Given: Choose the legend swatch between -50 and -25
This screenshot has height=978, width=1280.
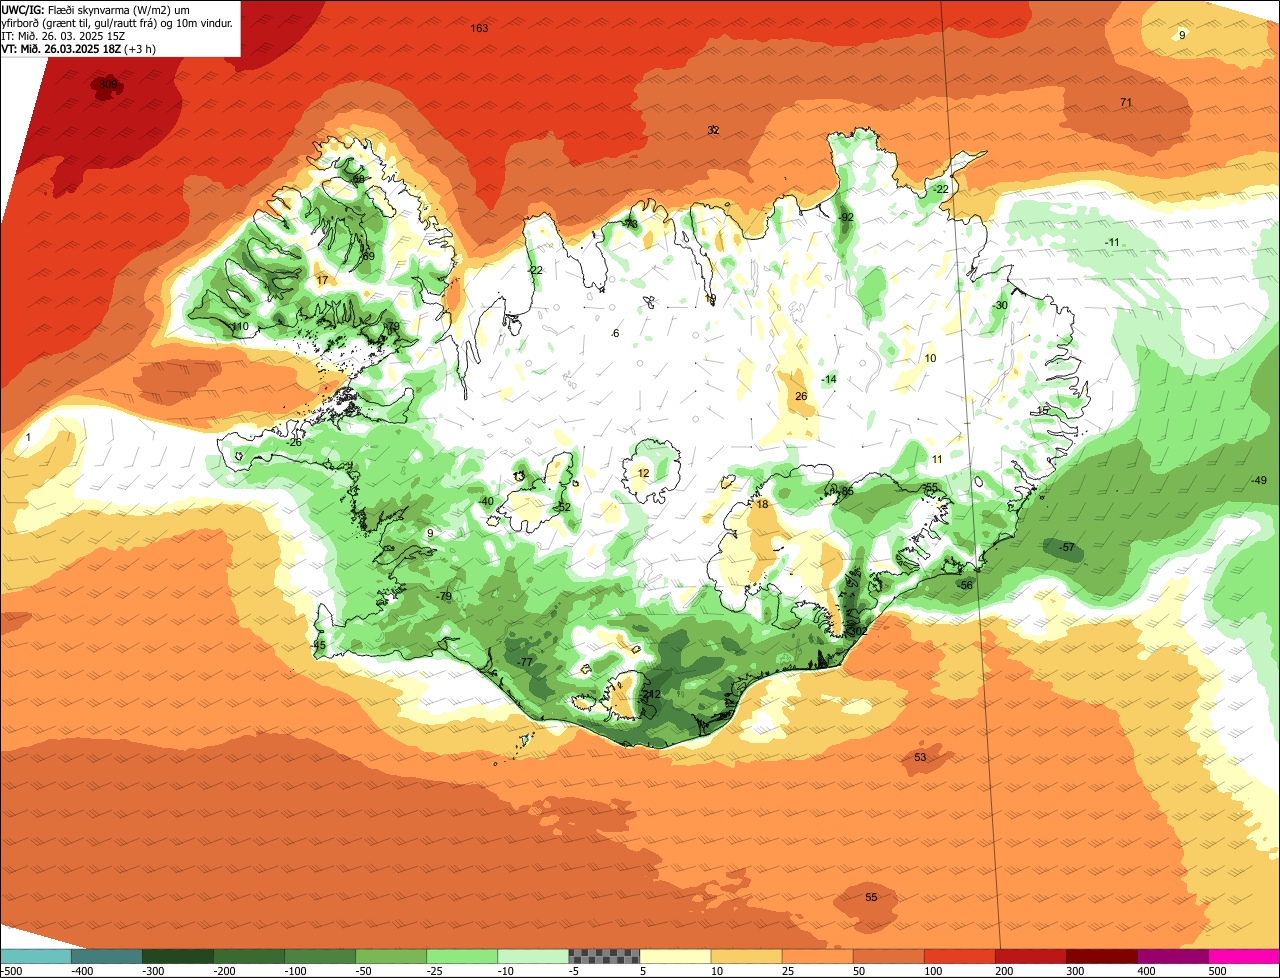Looking at the screenshot, I should (x=391, y=956).
